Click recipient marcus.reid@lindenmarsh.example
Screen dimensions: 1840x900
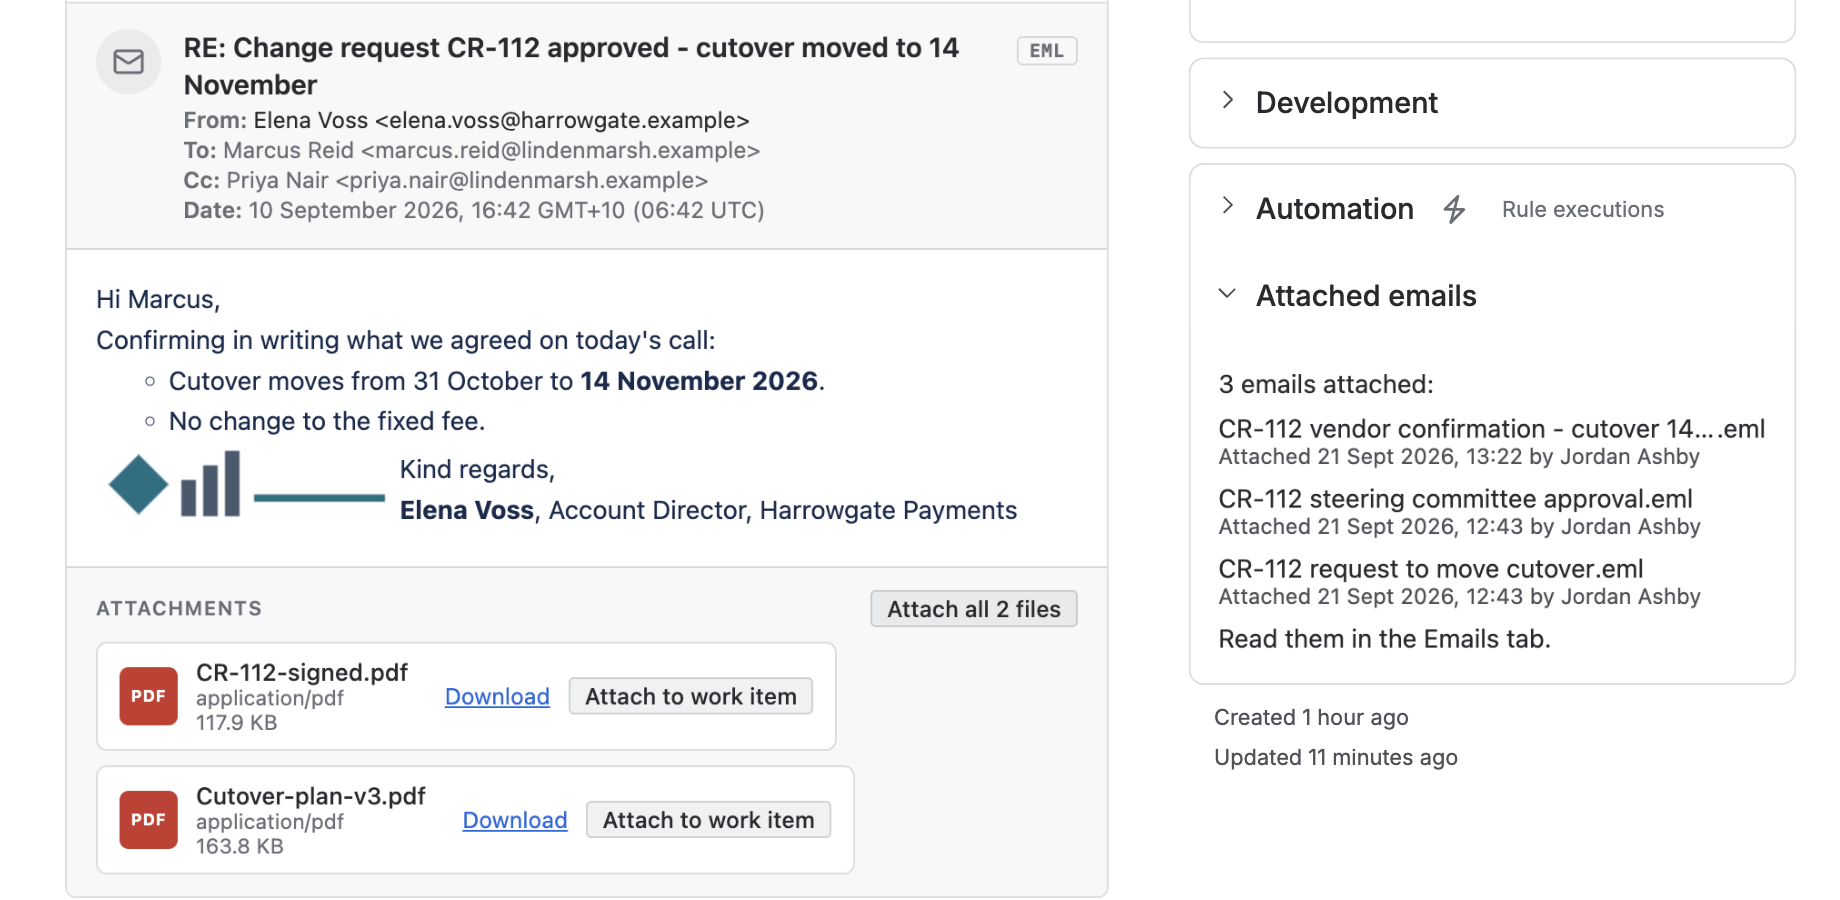click(x=560, y=150)
